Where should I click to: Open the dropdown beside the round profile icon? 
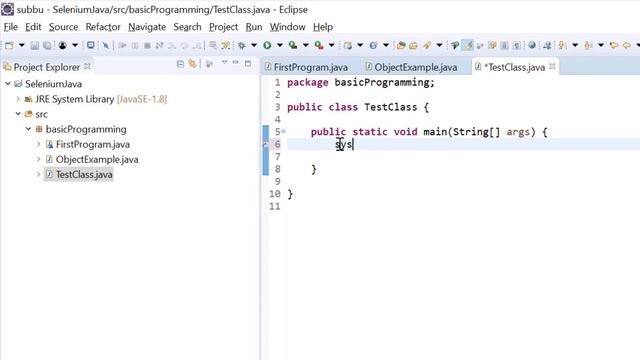(75, 45)
